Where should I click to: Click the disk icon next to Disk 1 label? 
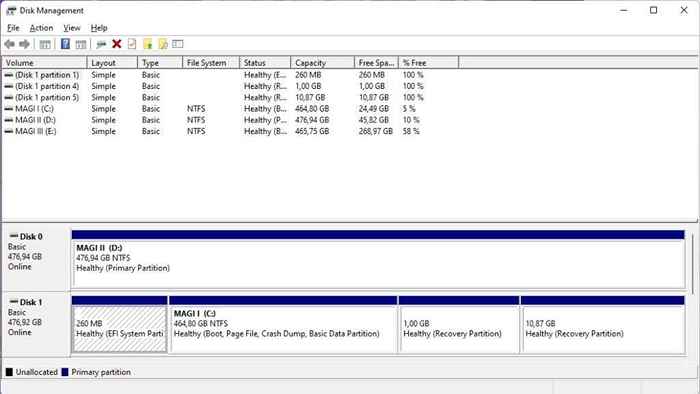(14, 302)
